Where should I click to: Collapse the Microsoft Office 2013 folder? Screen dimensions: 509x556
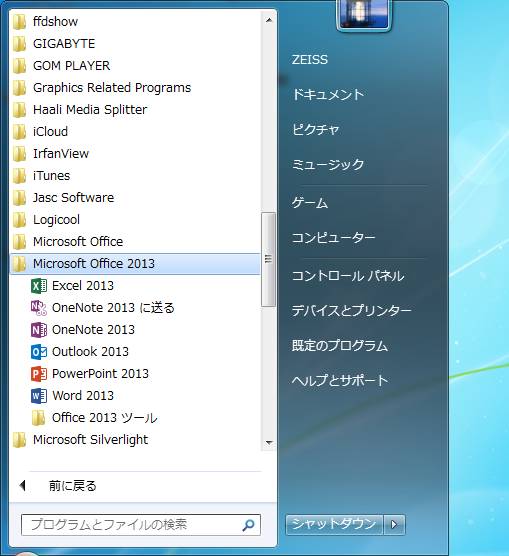pos(135,264)
